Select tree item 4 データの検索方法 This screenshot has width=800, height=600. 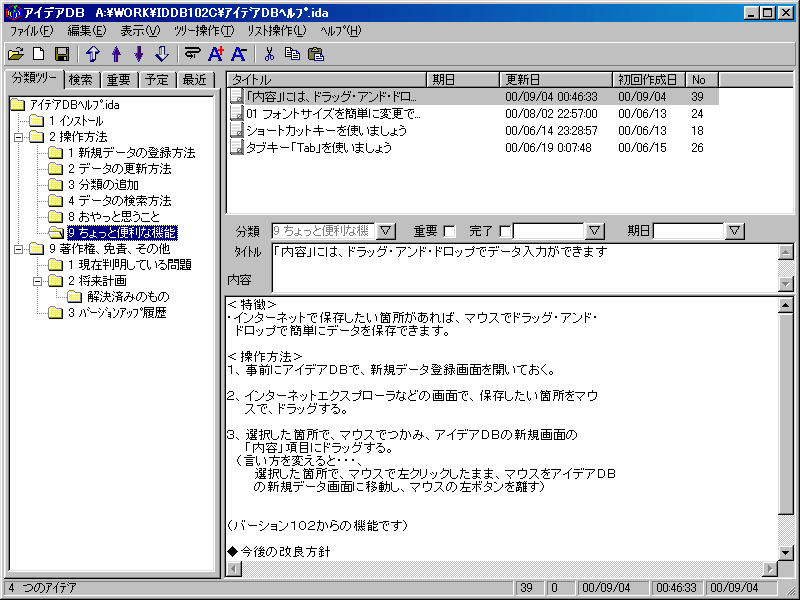(x=119, y=201)
